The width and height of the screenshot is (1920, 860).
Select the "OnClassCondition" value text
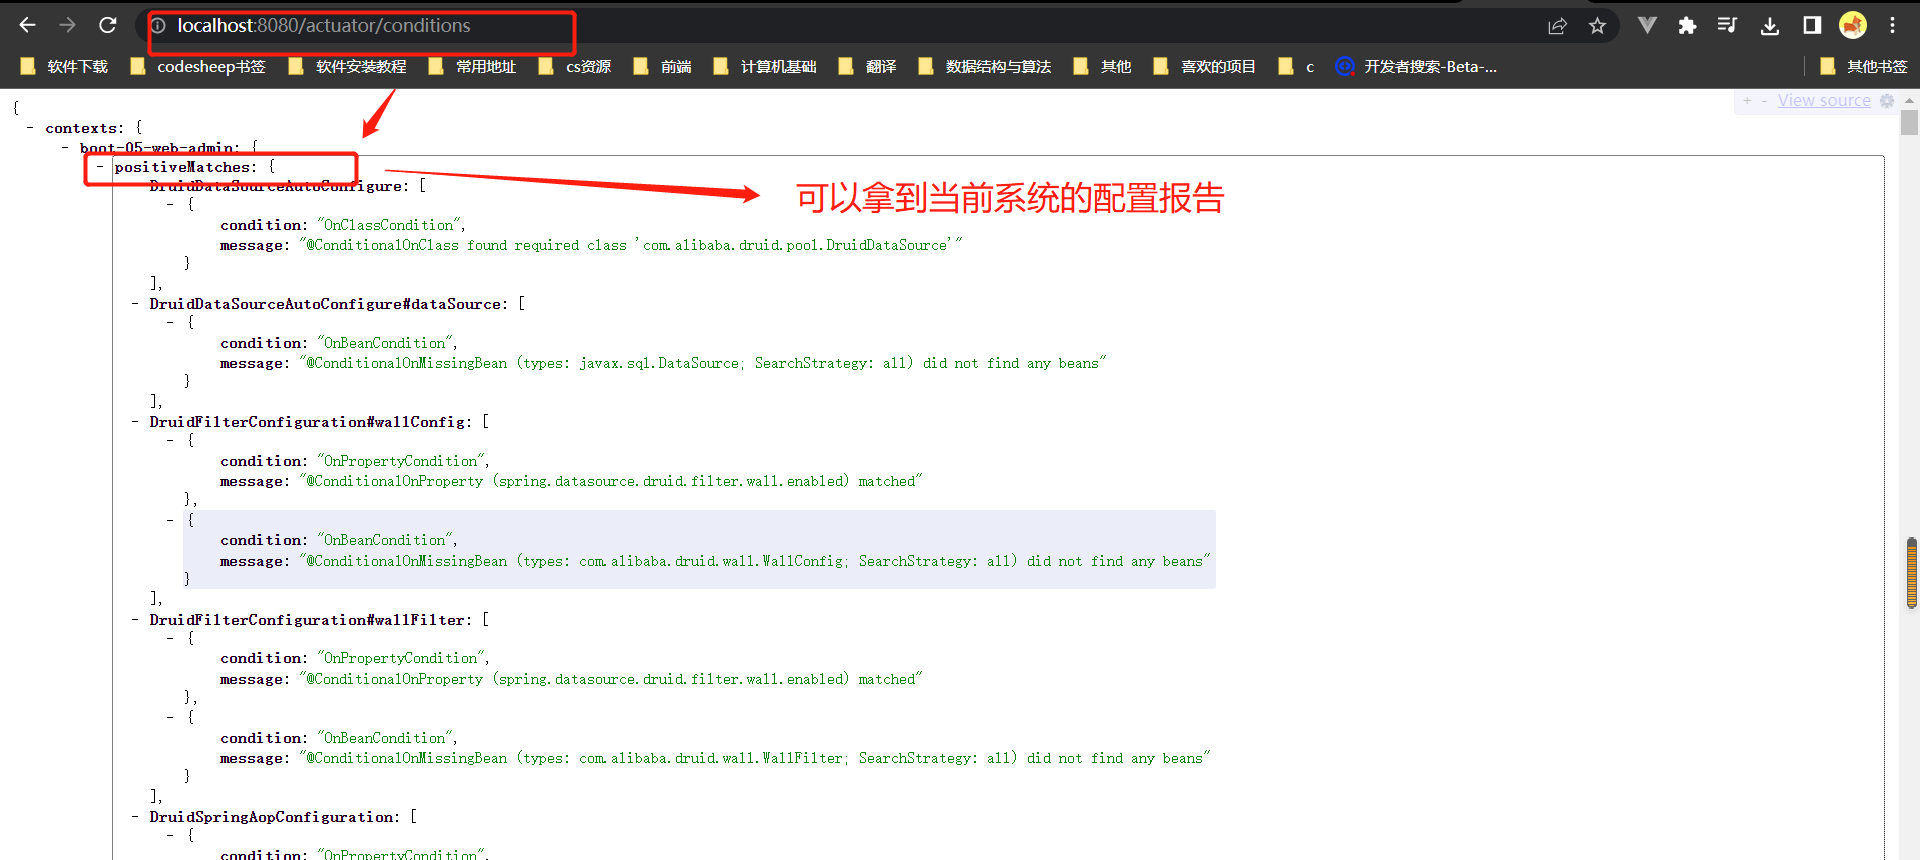389,225
